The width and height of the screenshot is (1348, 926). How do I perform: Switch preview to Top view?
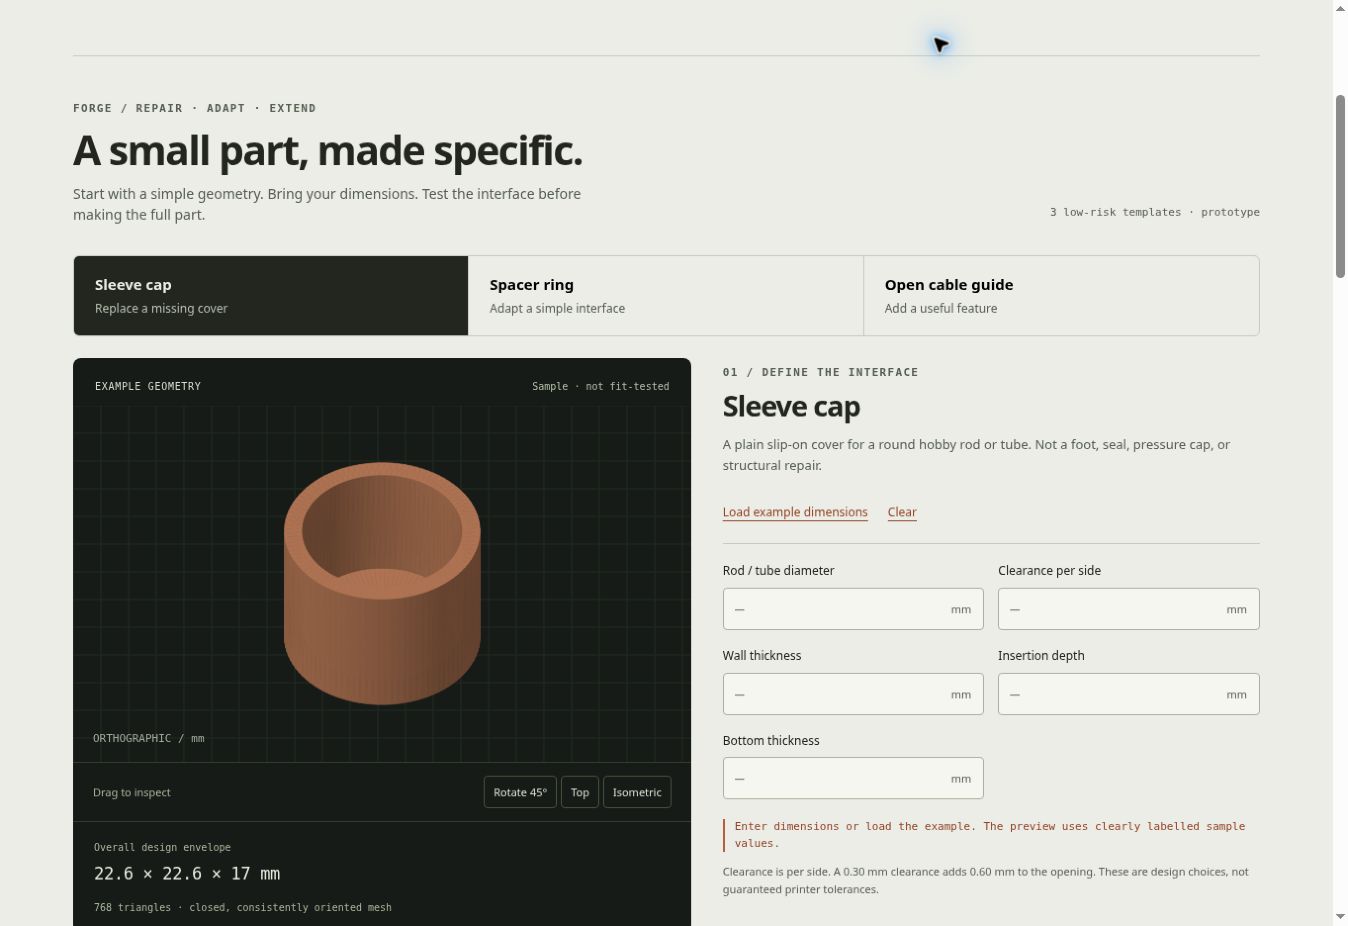580,792
